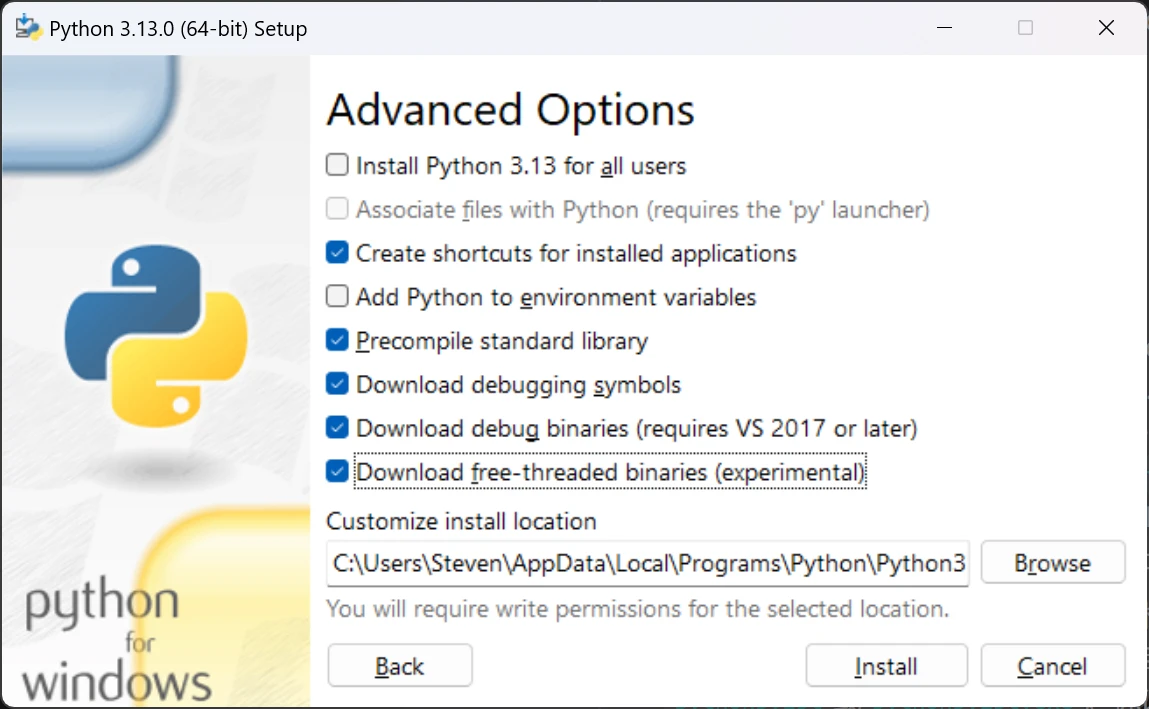This screenshot has width=1149, height=709.
Task: Uncheck Download debugging symbols
Action: tap(338, 384)
